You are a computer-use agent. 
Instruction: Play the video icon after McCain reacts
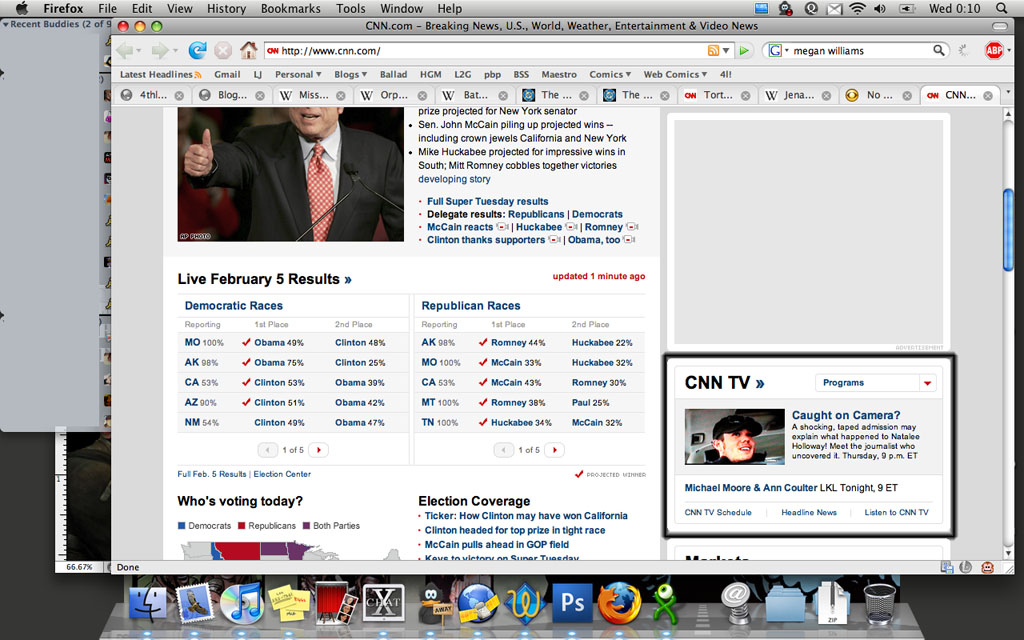[x=502, y=227]
